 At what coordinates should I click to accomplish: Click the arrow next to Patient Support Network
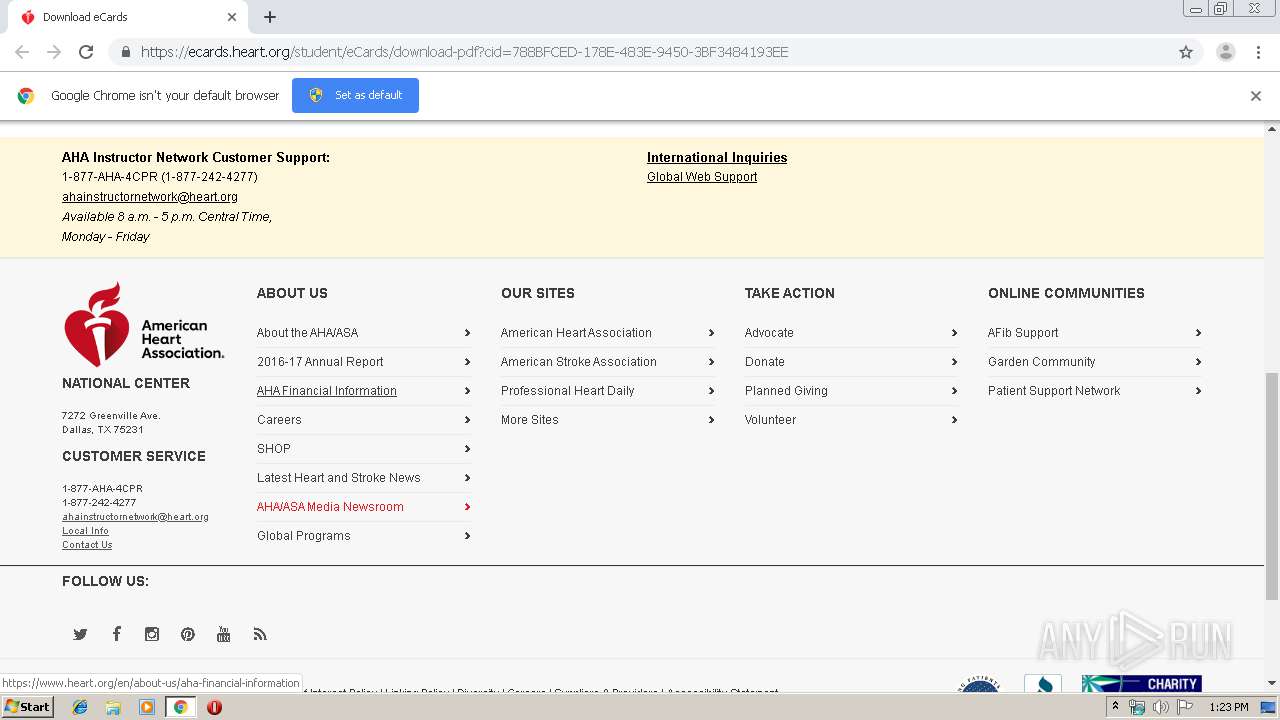point(1198,391)
